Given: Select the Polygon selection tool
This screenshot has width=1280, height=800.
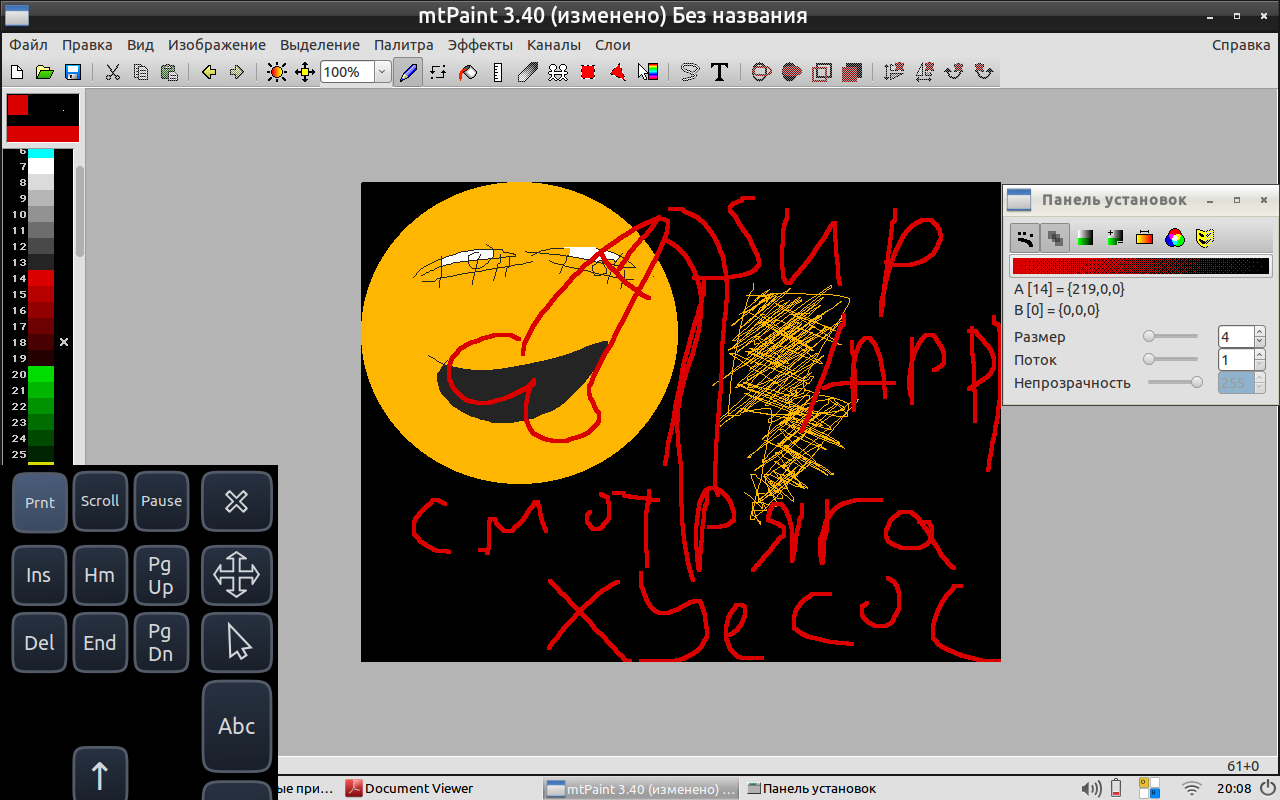Looking at the screenshot, I should 618,72.
